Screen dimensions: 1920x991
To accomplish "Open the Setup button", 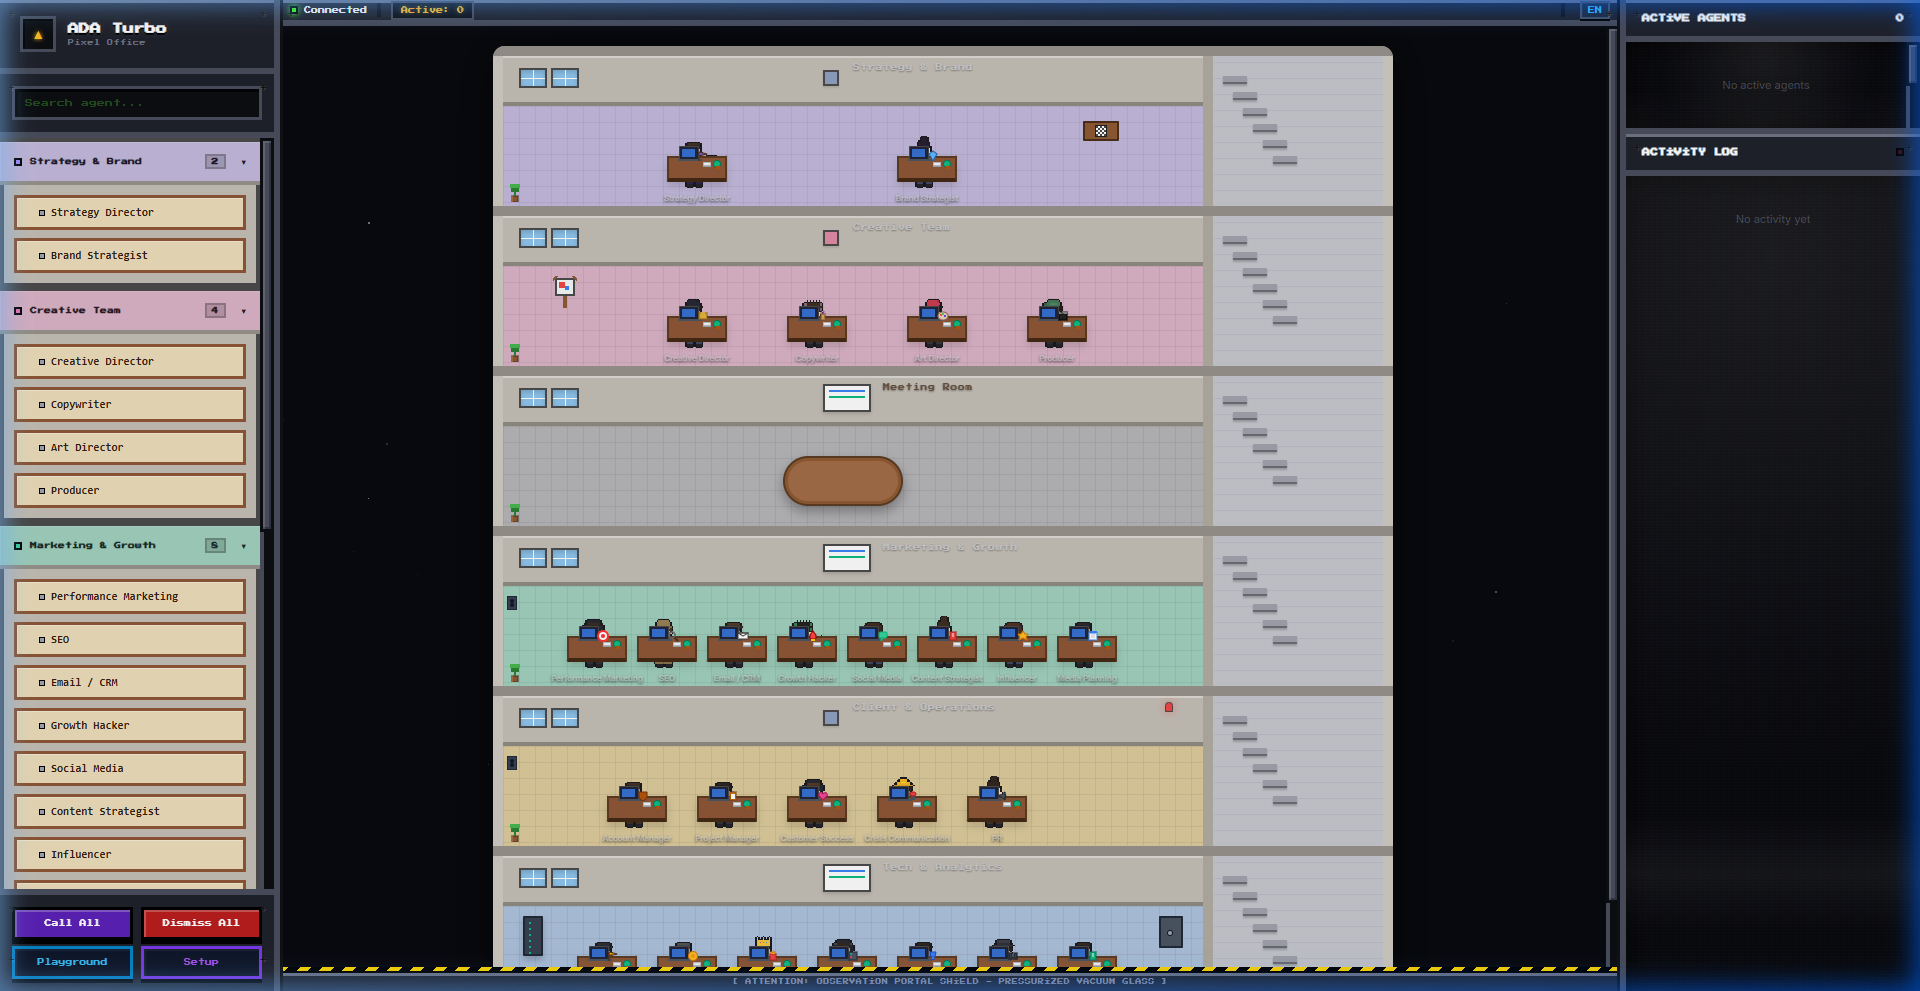I will [x=201, y=962].
